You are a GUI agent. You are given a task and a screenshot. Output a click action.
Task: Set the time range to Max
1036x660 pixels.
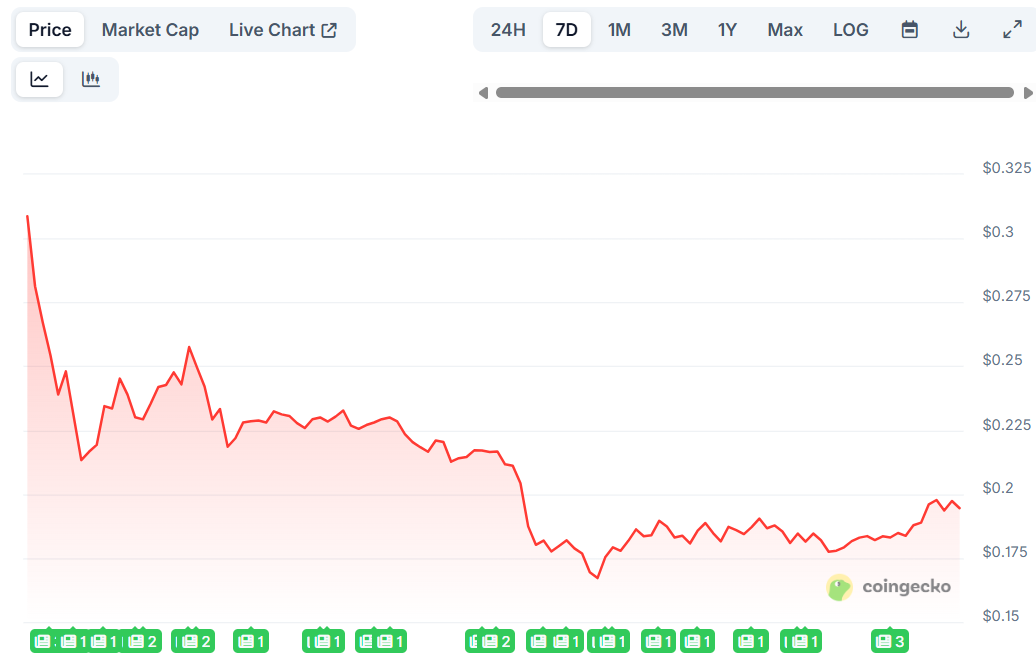point(785,30)
